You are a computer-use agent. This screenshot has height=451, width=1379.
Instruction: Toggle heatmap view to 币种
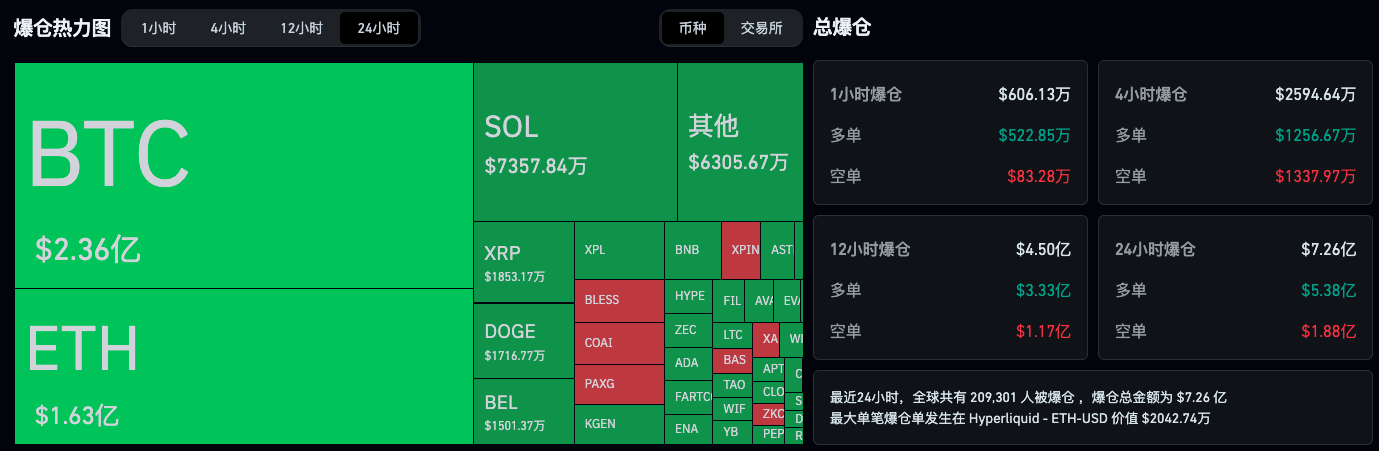(x=692, y=28)
